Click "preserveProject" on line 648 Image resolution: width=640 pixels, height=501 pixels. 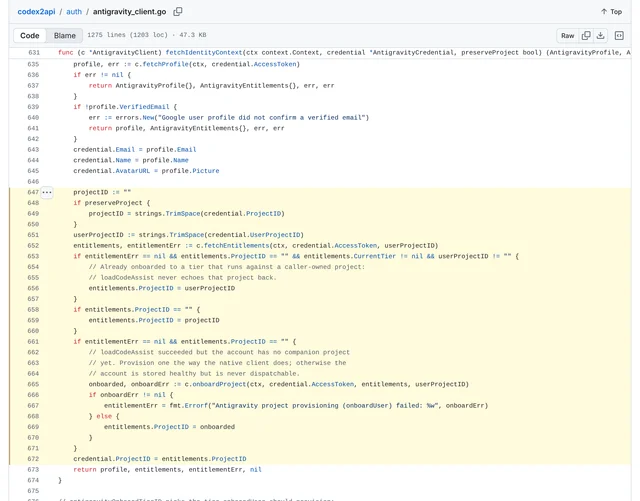tap(113, 203)
